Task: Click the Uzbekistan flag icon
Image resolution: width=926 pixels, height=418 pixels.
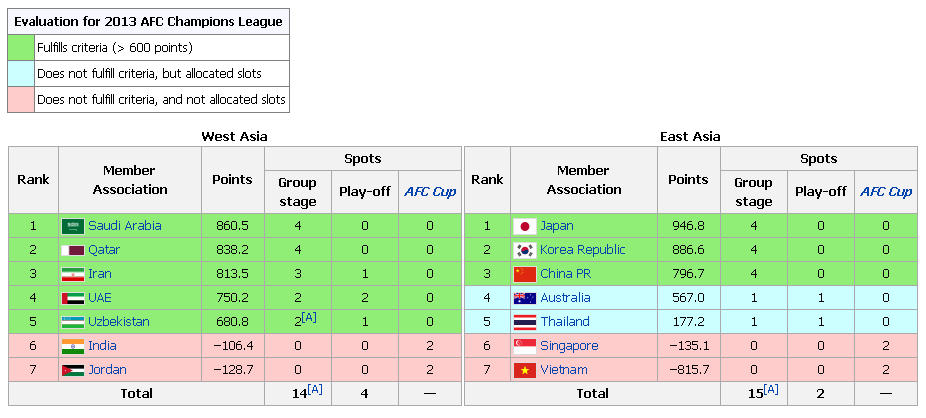Action: coord(73,322)
